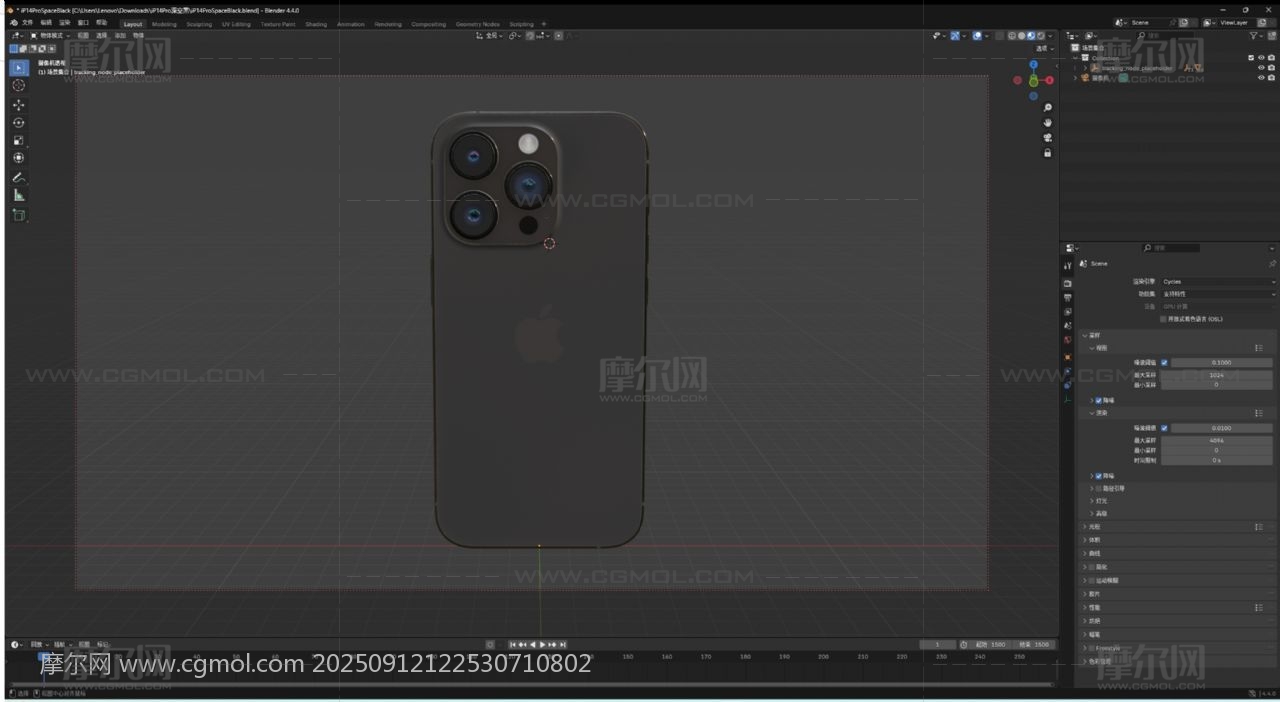Image resolution: width=1280 pixels, height=702 pixels.
Task: Click the lock camera to view icon
Action: (x=1047, y=153)
